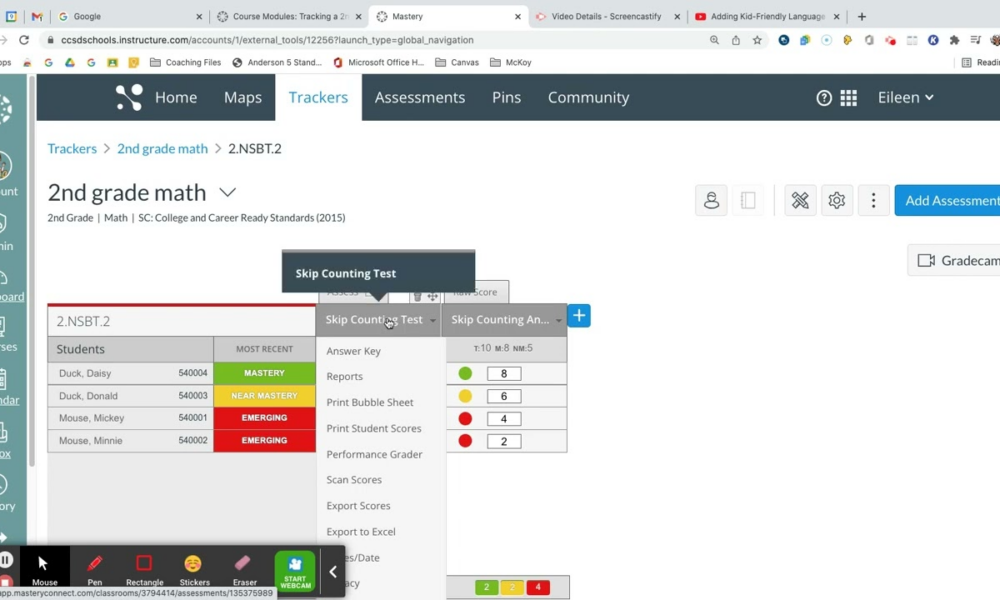This screenshot has height=600, width=1000.
Task: Expand the 2nd grade math title dropdown
Action: 228,192
